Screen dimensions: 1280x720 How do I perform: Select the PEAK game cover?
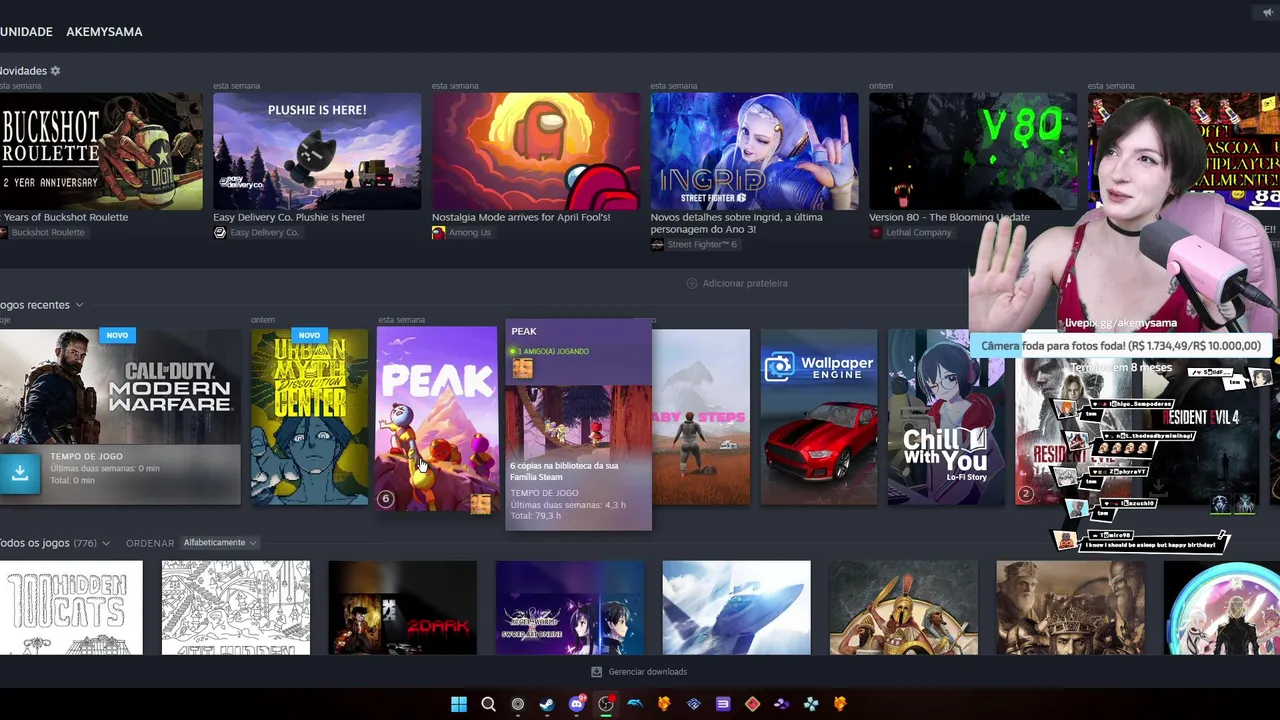(436, 420)
